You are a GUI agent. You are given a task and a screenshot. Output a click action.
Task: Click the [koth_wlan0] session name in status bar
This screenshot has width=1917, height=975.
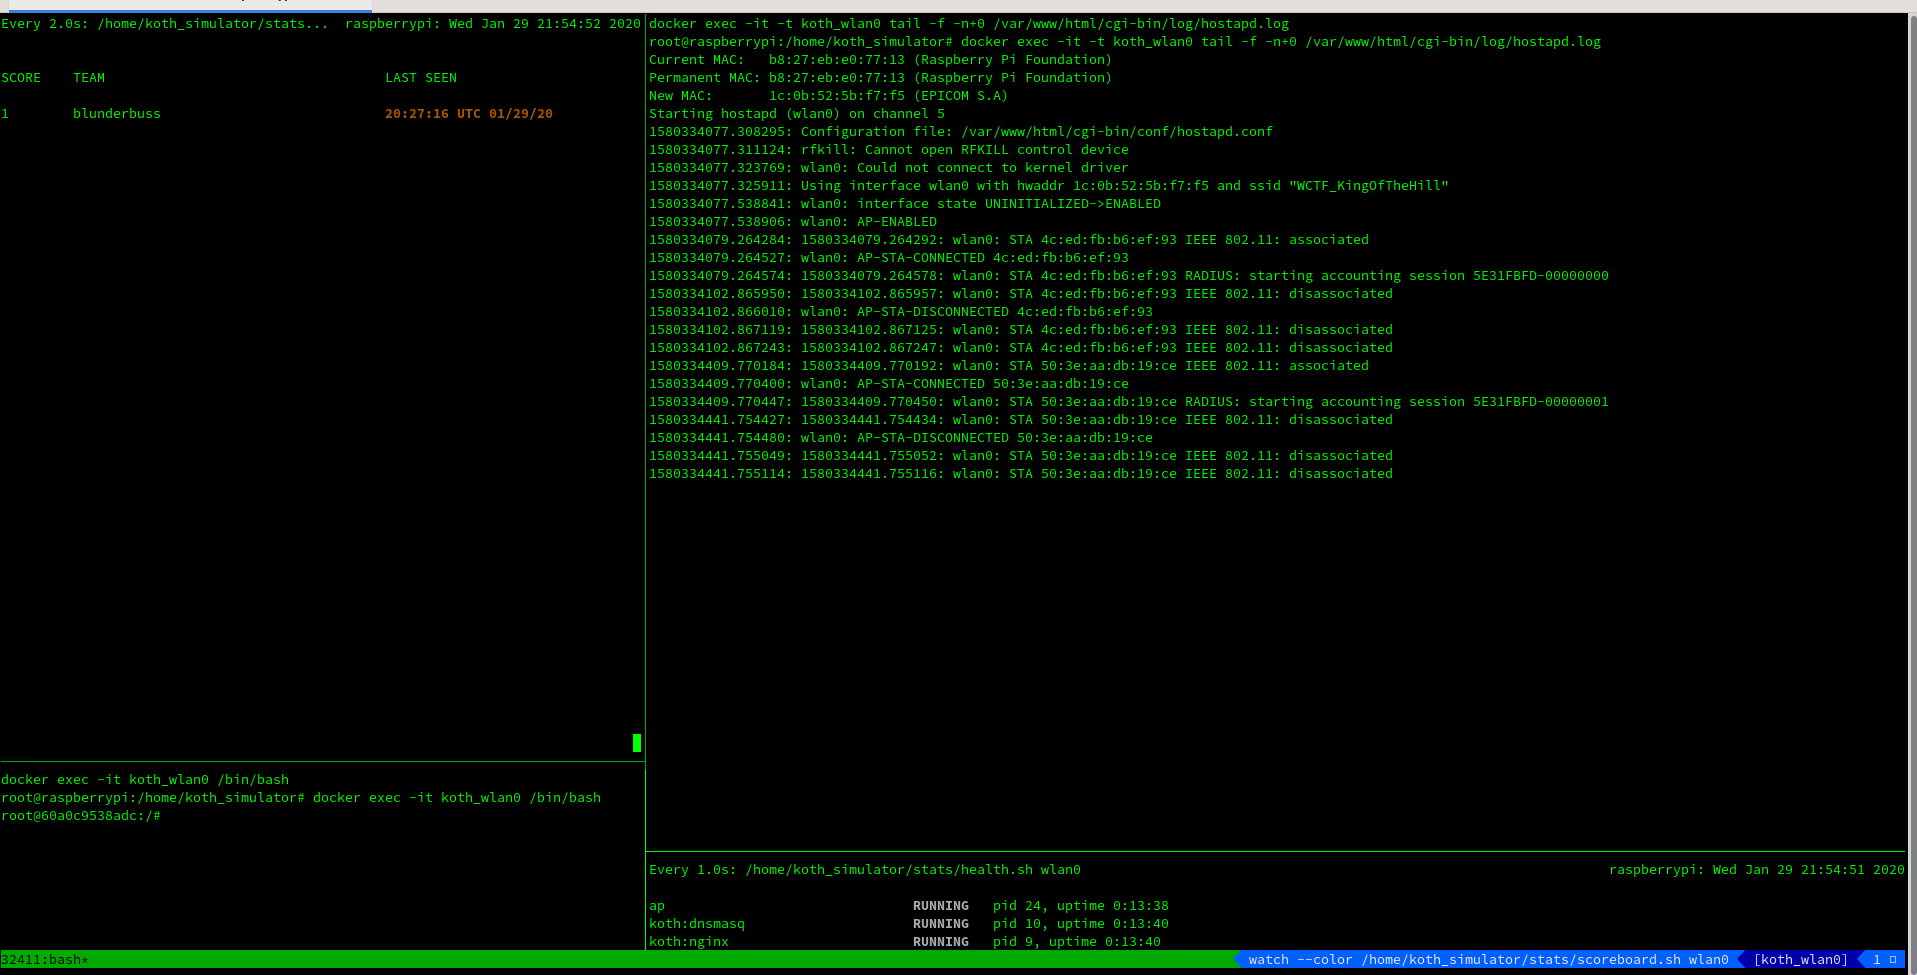click(1801, 960)
